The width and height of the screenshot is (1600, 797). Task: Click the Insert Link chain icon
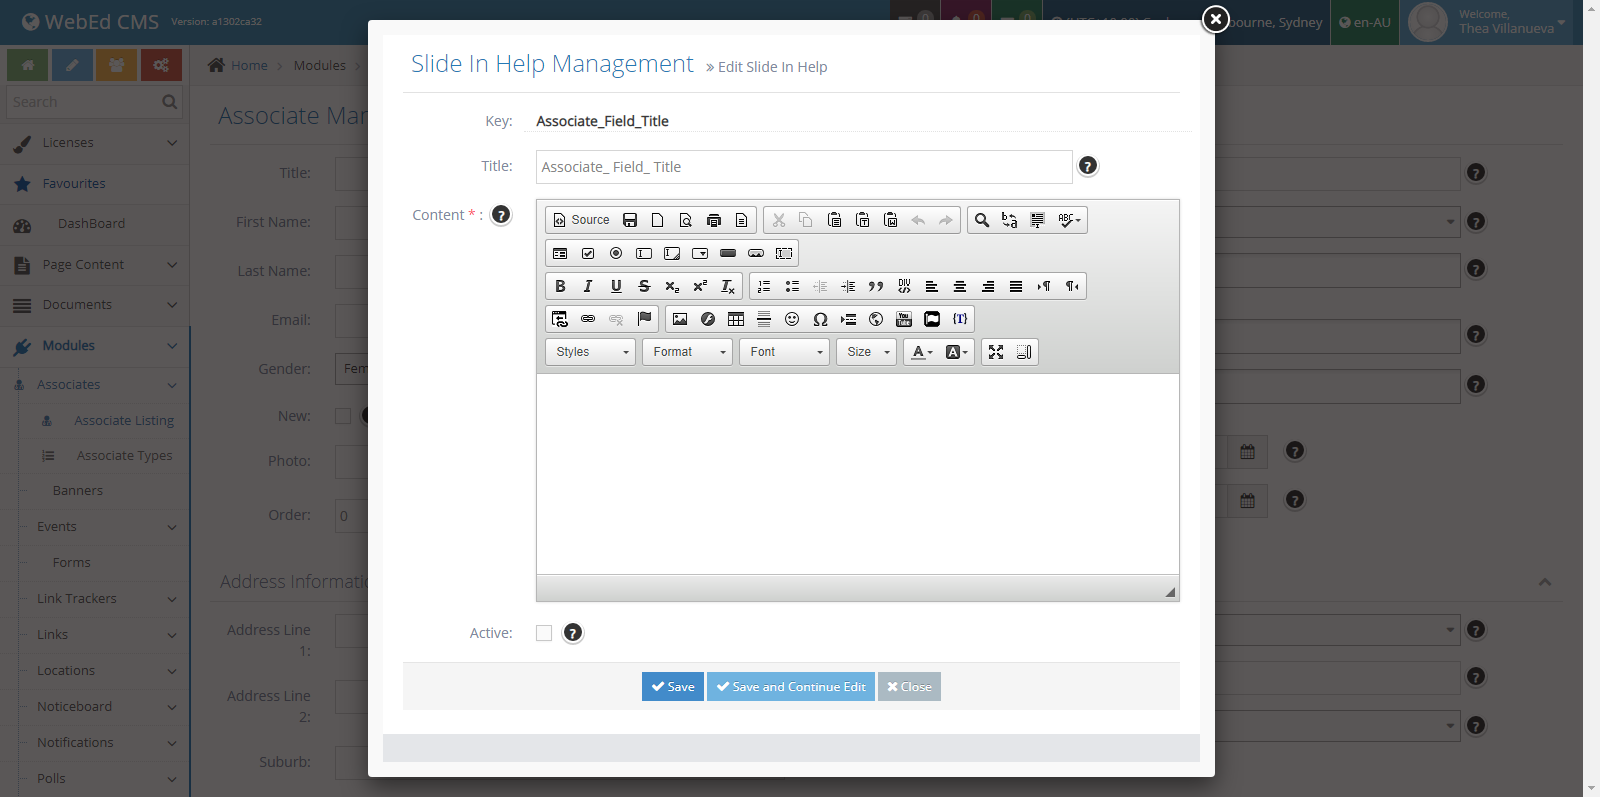pos(588,319)
